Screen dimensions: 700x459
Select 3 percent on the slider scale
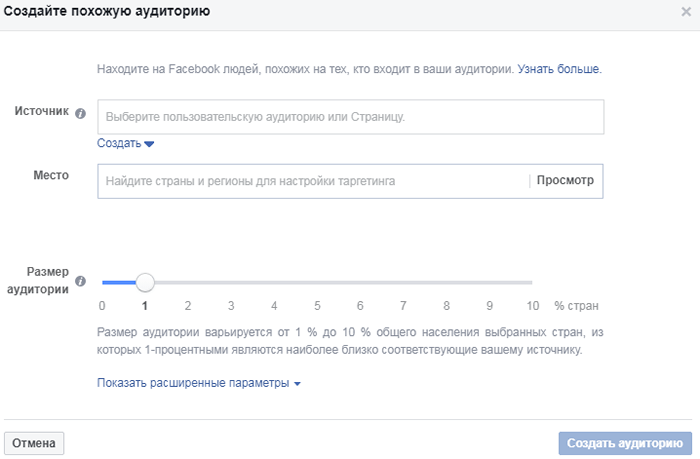coord(231,306)
